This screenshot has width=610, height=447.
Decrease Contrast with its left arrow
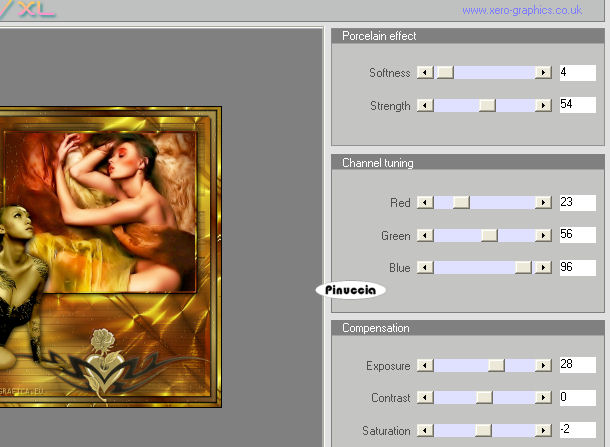pos(425,397)
